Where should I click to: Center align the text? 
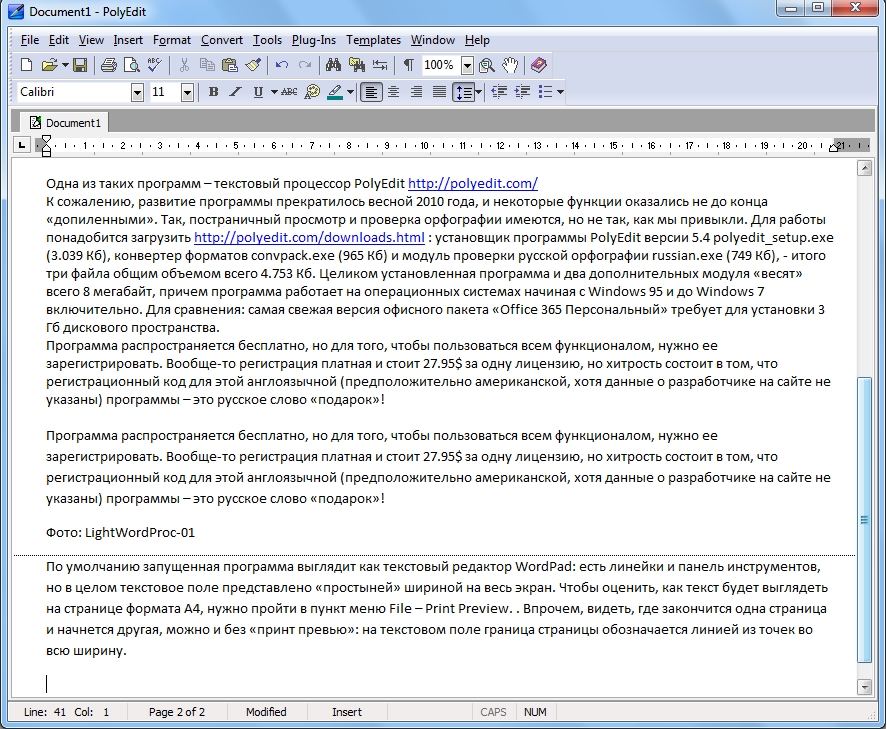pyautogui.click(x=394, y=92)
